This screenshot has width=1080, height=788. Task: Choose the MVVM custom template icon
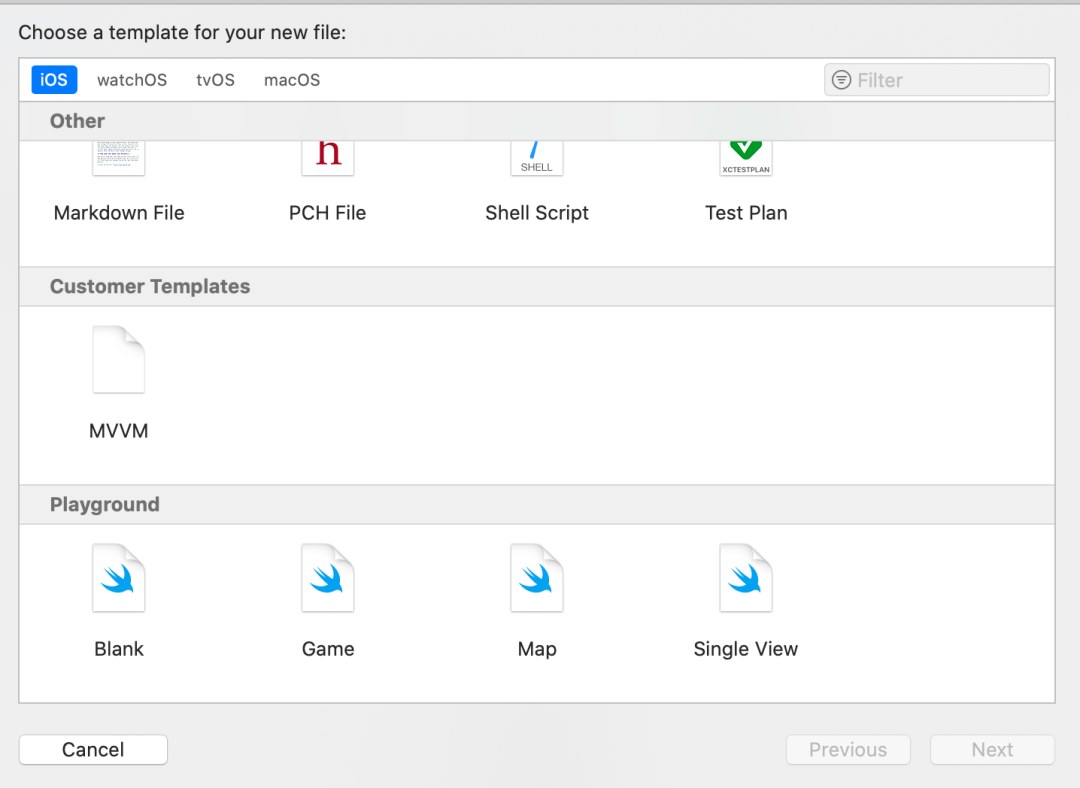point(119,360)
